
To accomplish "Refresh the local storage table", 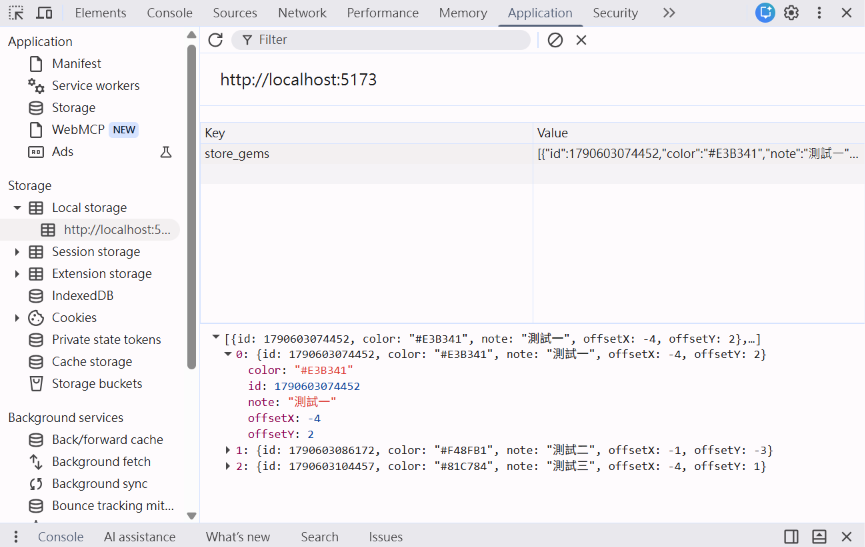I will click(x=215, y=40).
